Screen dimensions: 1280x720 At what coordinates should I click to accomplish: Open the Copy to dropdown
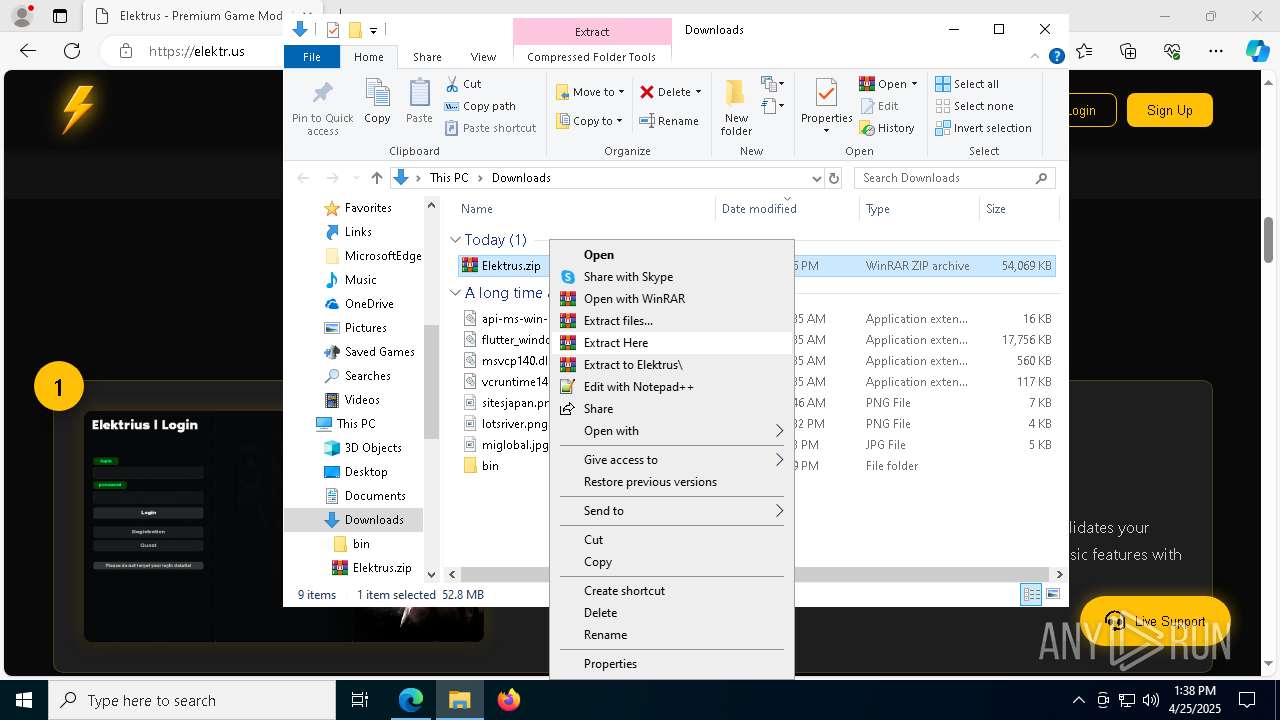[x=590, y=121]
